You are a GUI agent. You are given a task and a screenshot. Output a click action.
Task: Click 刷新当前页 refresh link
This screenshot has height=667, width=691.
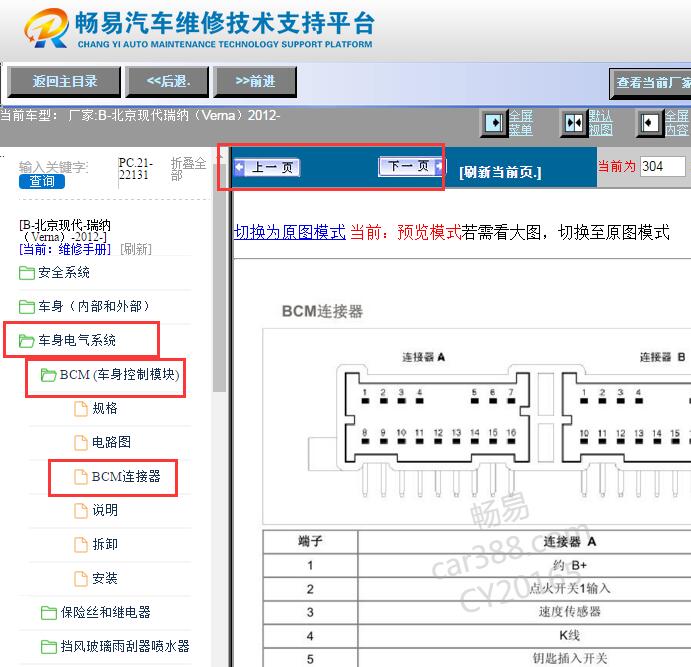point(500,172)
